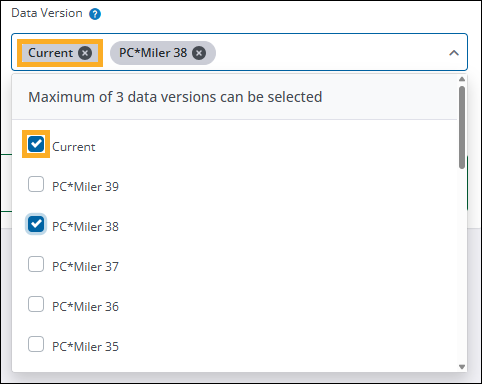Click the 'PC*Miler 39' option label
482x384 pixels.
pos(85,187)
